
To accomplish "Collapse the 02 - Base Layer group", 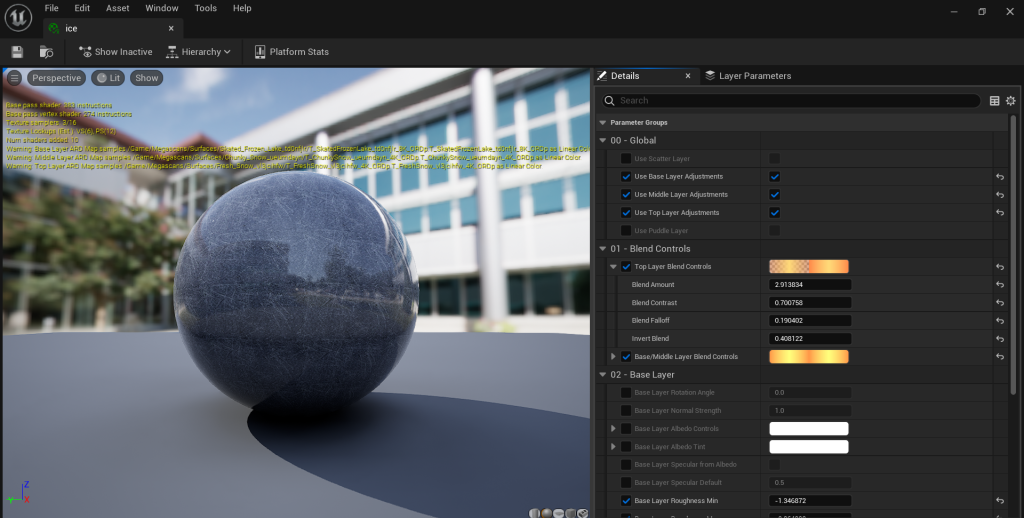I will coord(602,375).
